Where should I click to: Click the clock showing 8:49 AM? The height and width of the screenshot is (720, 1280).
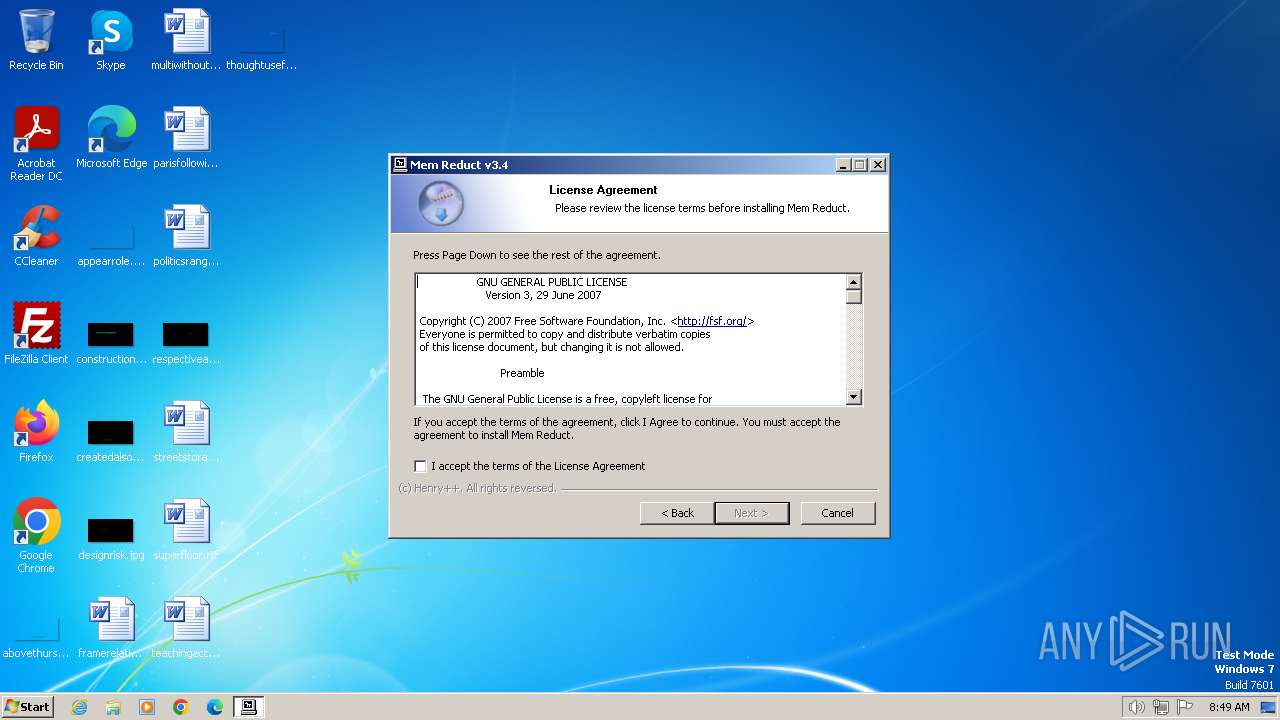pyautogui.click(x=1229, y=707)
